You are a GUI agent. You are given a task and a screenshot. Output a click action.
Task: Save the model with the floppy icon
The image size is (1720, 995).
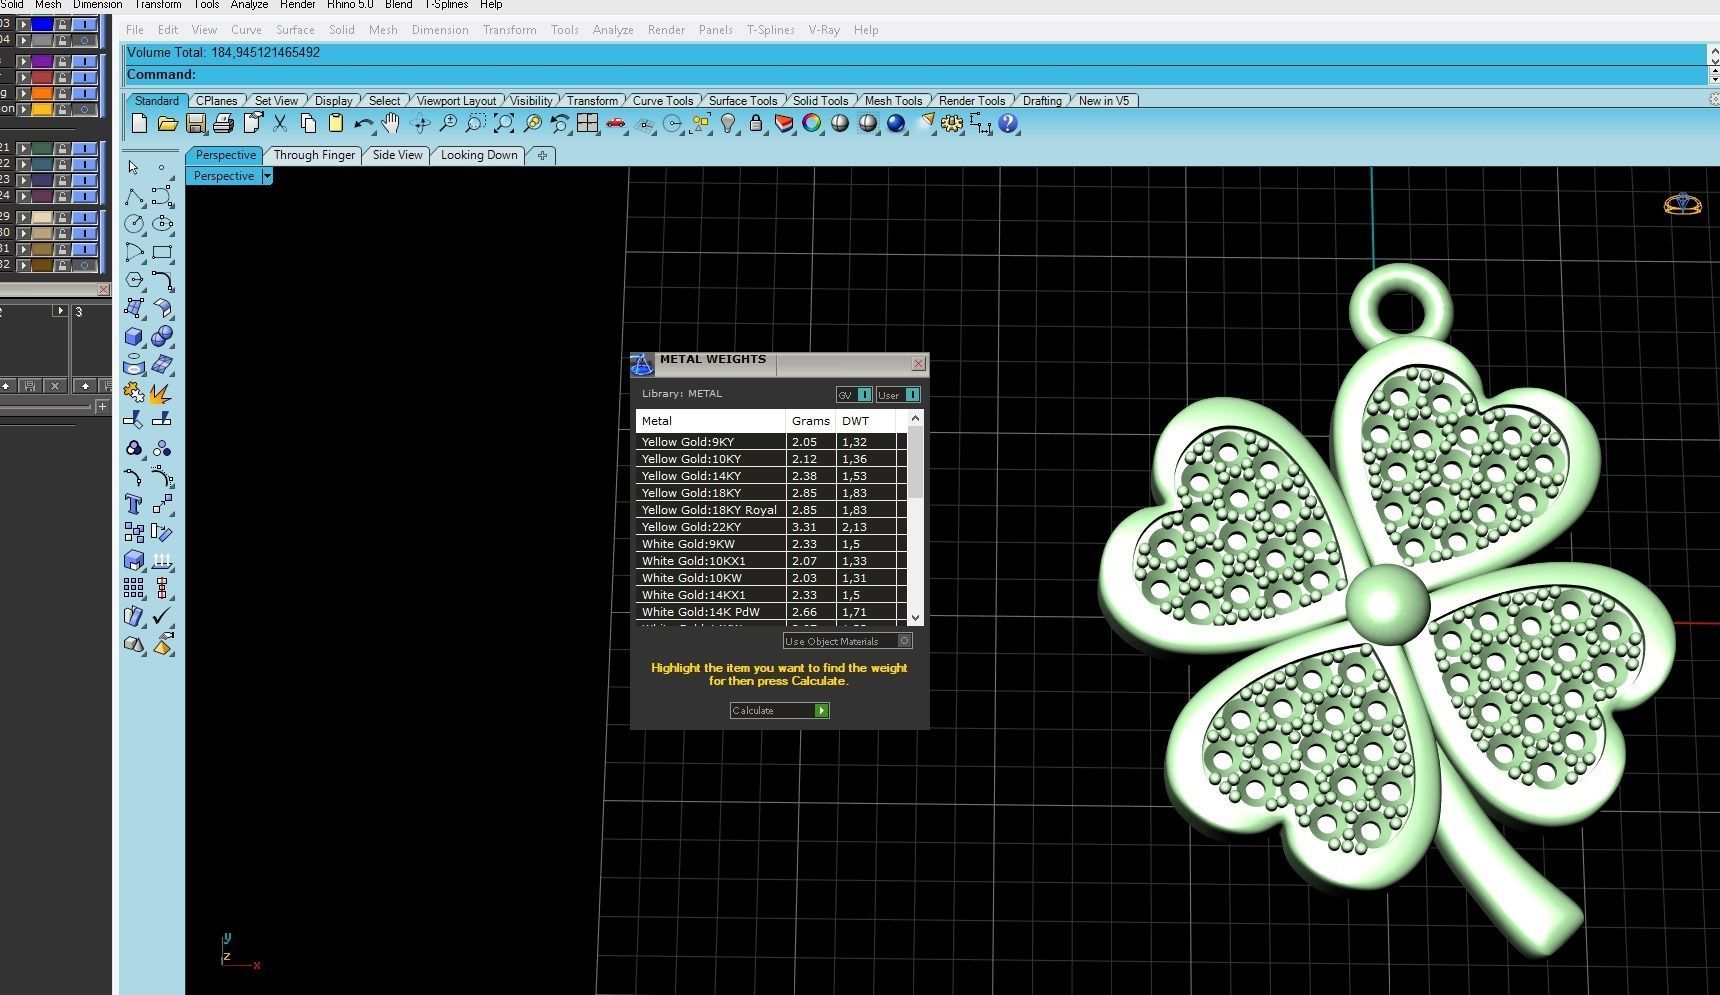(x=196, y=123)
